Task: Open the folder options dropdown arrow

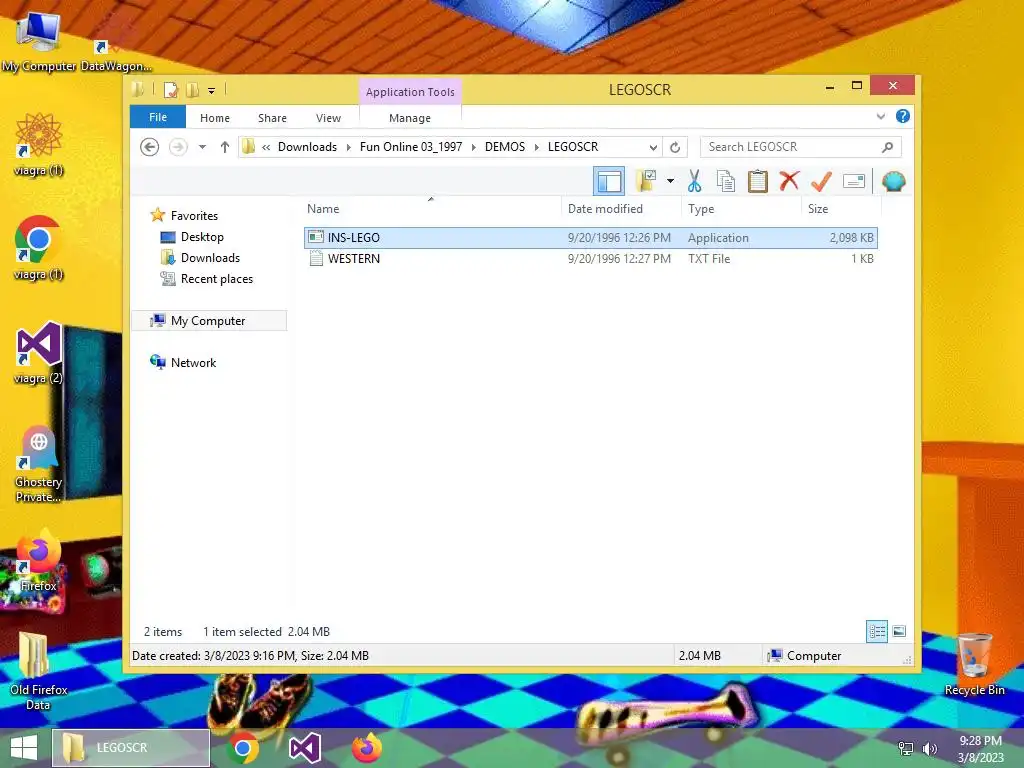Action: 670,181
